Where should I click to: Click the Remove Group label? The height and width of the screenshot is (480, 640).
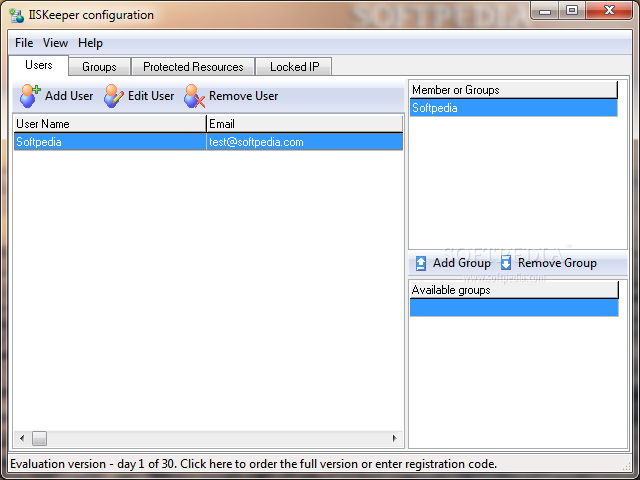tap(557, 263)
